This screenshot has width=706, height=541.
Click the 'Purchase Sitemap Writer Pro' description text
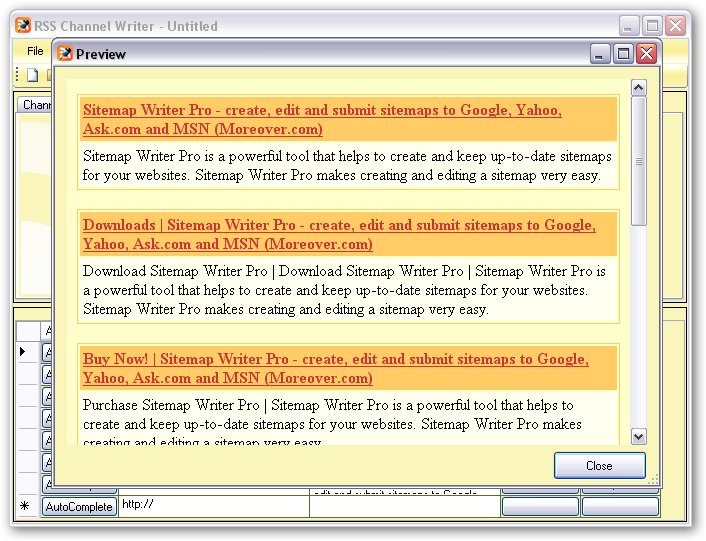332,421
